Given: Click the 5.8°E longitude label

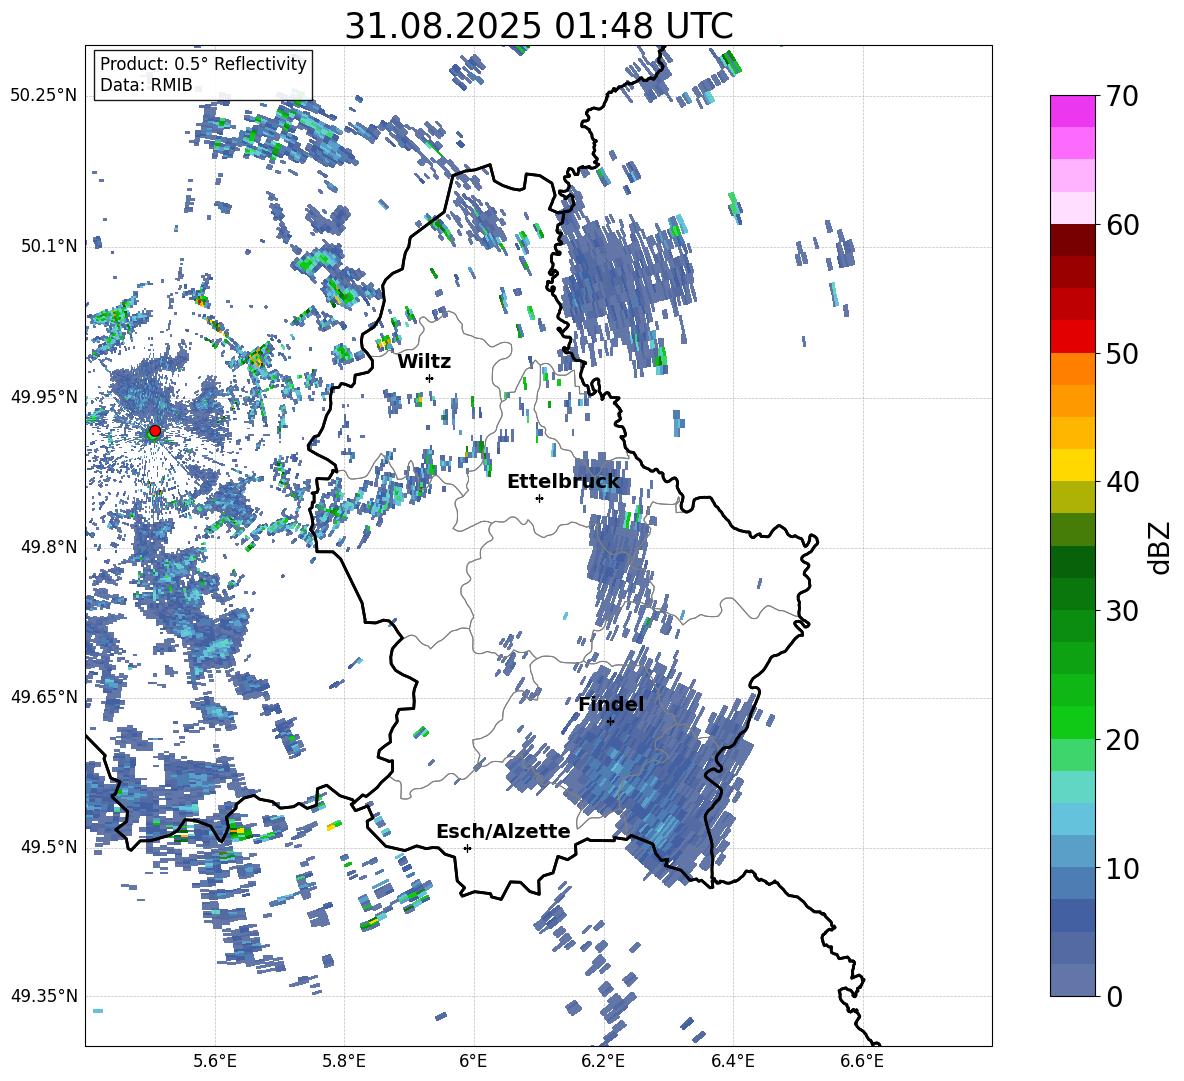Looking at the screenshot, I should (x=344, y=1061).
